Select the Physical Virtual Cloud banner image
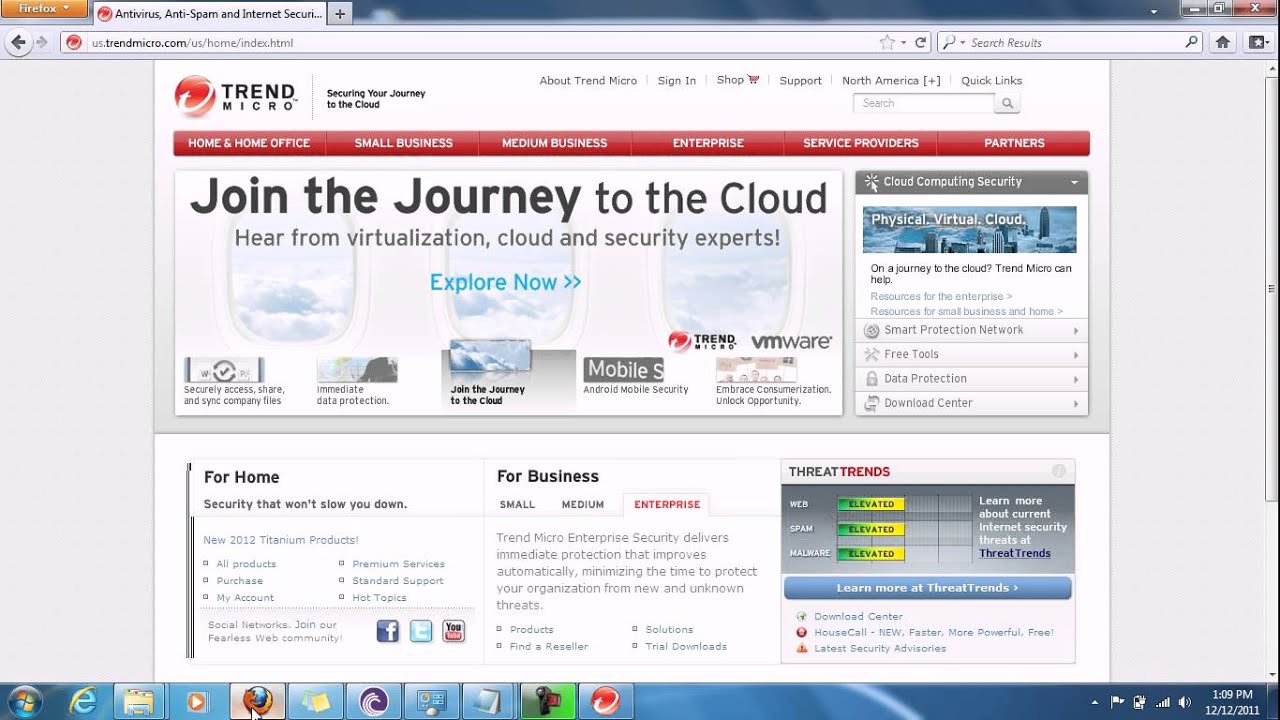Screen dimensions: 1280x720 [x=969, y=229]
